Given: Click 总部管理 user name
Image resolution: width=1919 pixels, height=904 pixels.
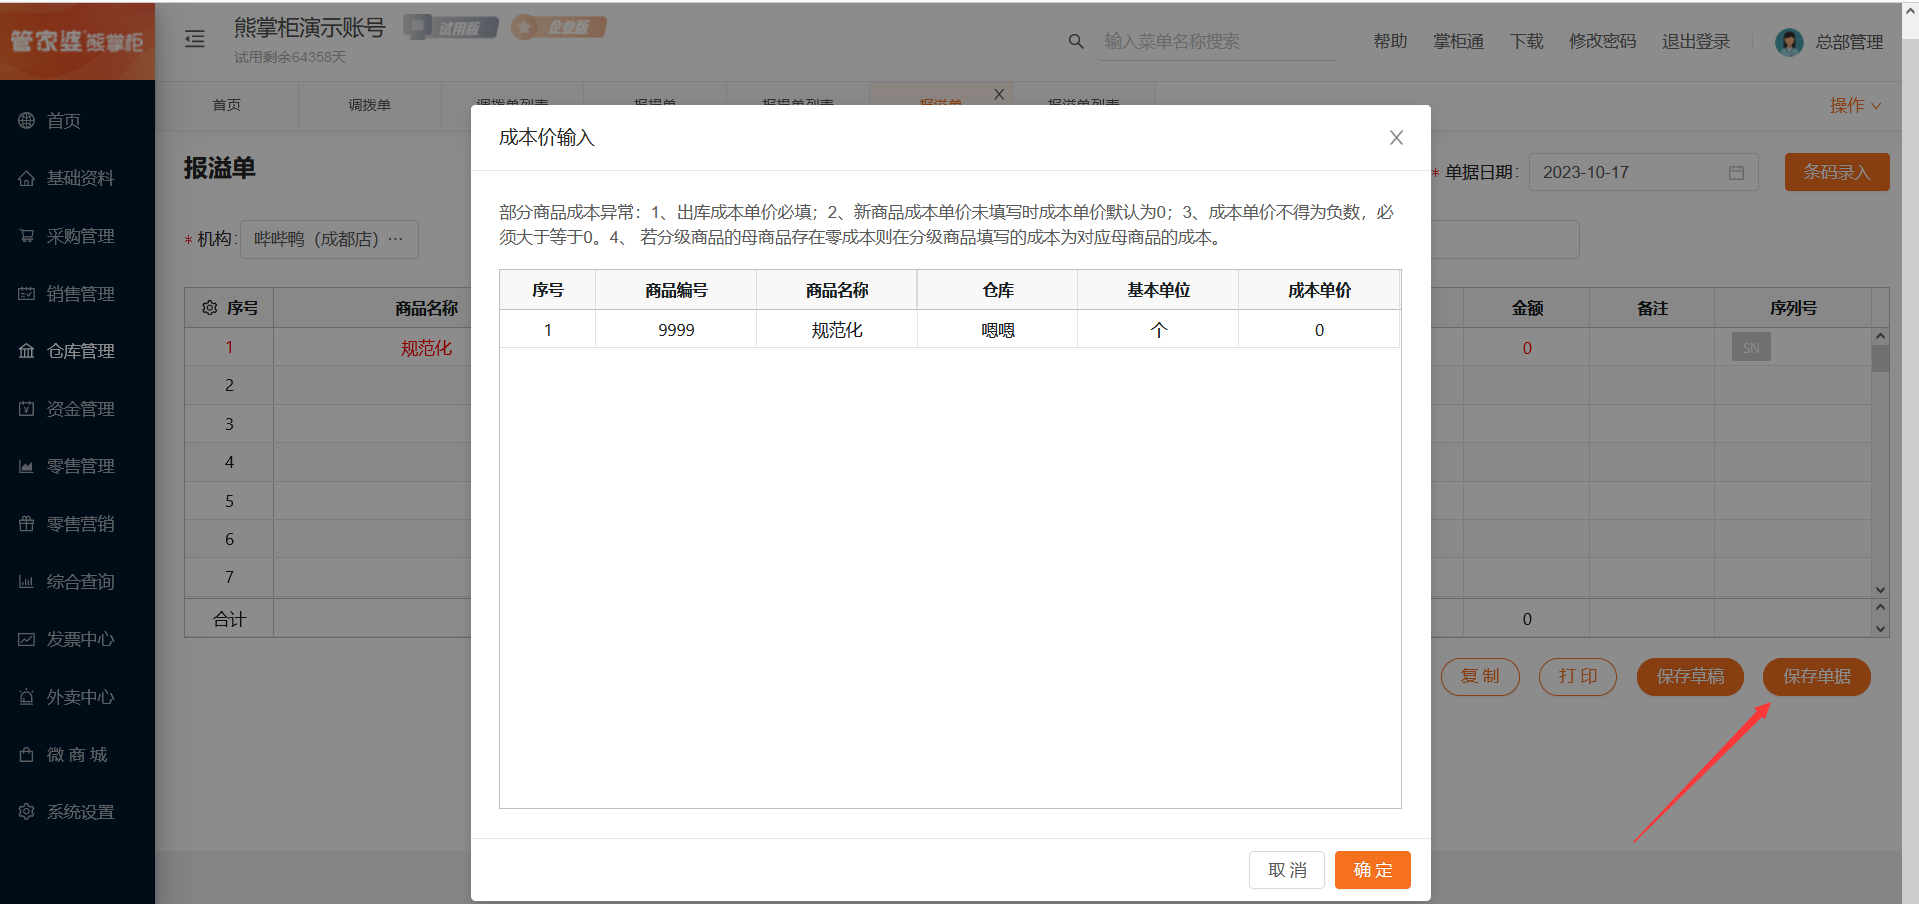Looking at the screenshot, I should tap(1849, 42).
